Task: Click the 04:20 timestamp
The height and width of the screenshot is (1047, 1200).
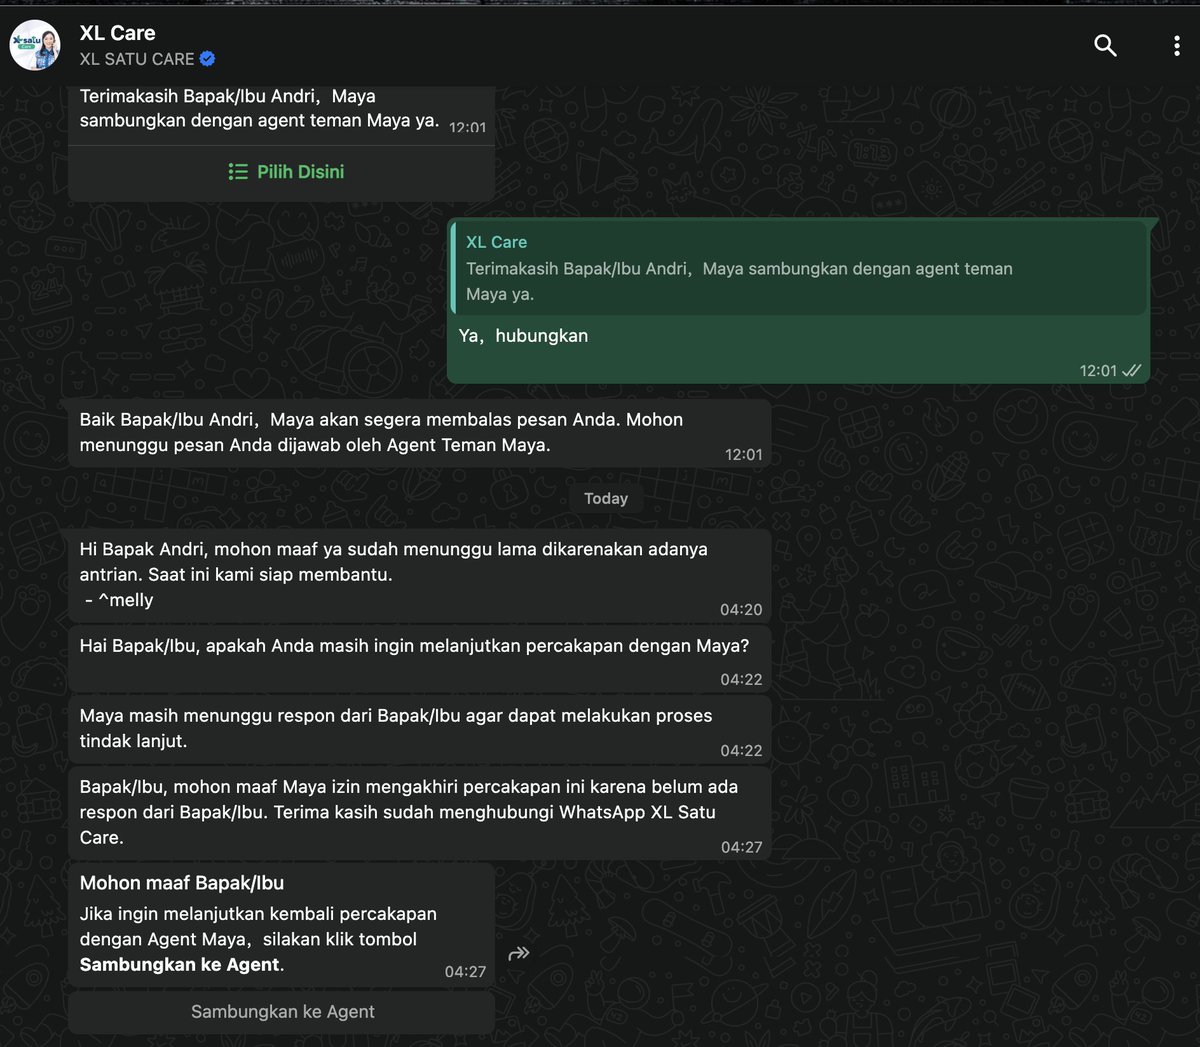Action: [x=741, y=610]
